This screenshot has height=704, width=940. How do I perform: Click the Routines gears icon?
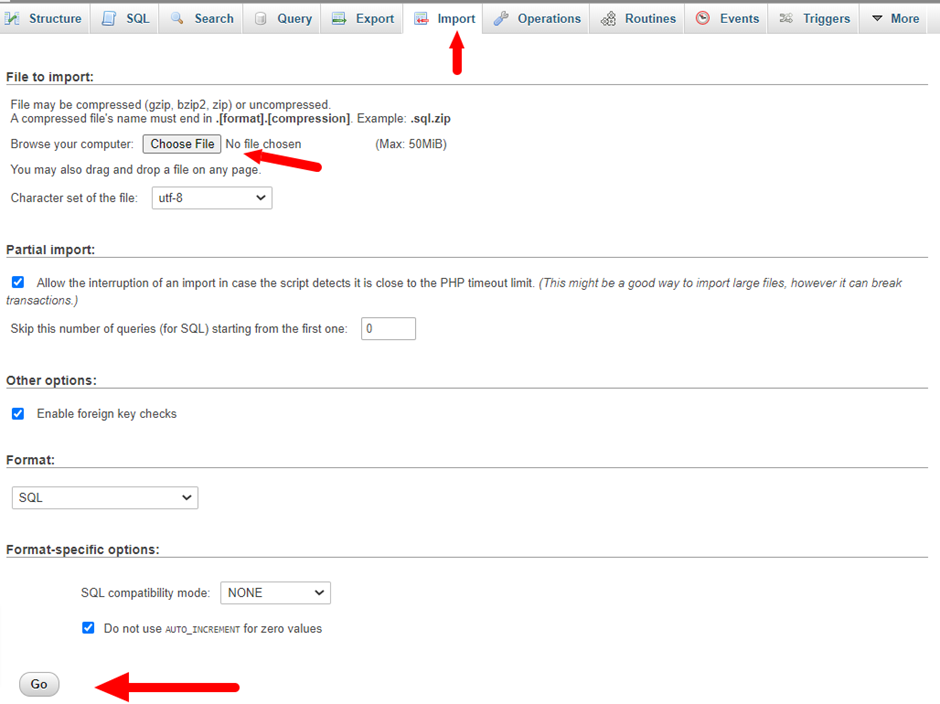[x=608, y=19]
